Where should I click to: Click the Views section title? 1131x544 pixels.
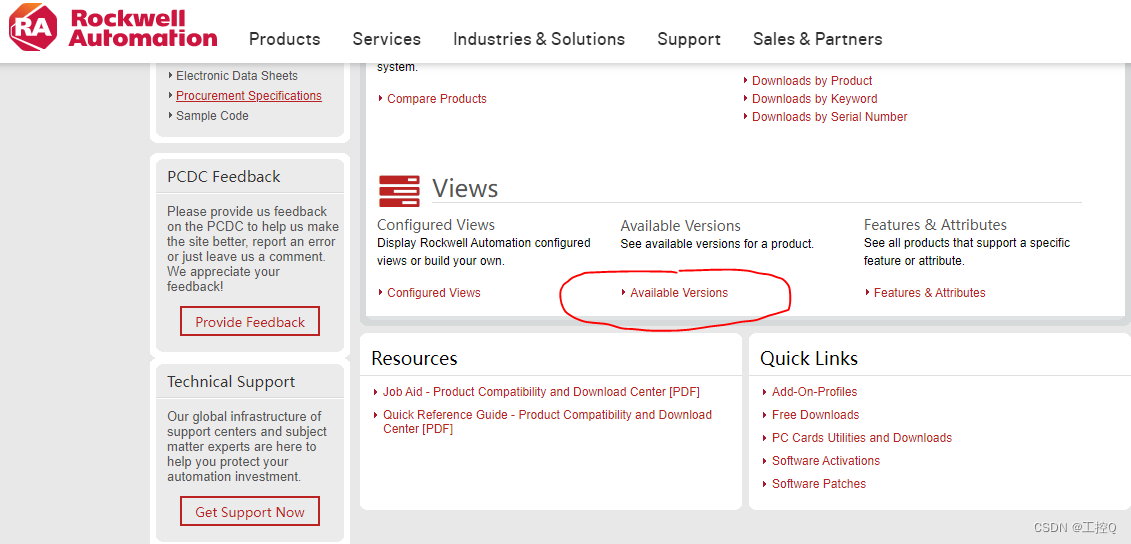coord(465,188)
